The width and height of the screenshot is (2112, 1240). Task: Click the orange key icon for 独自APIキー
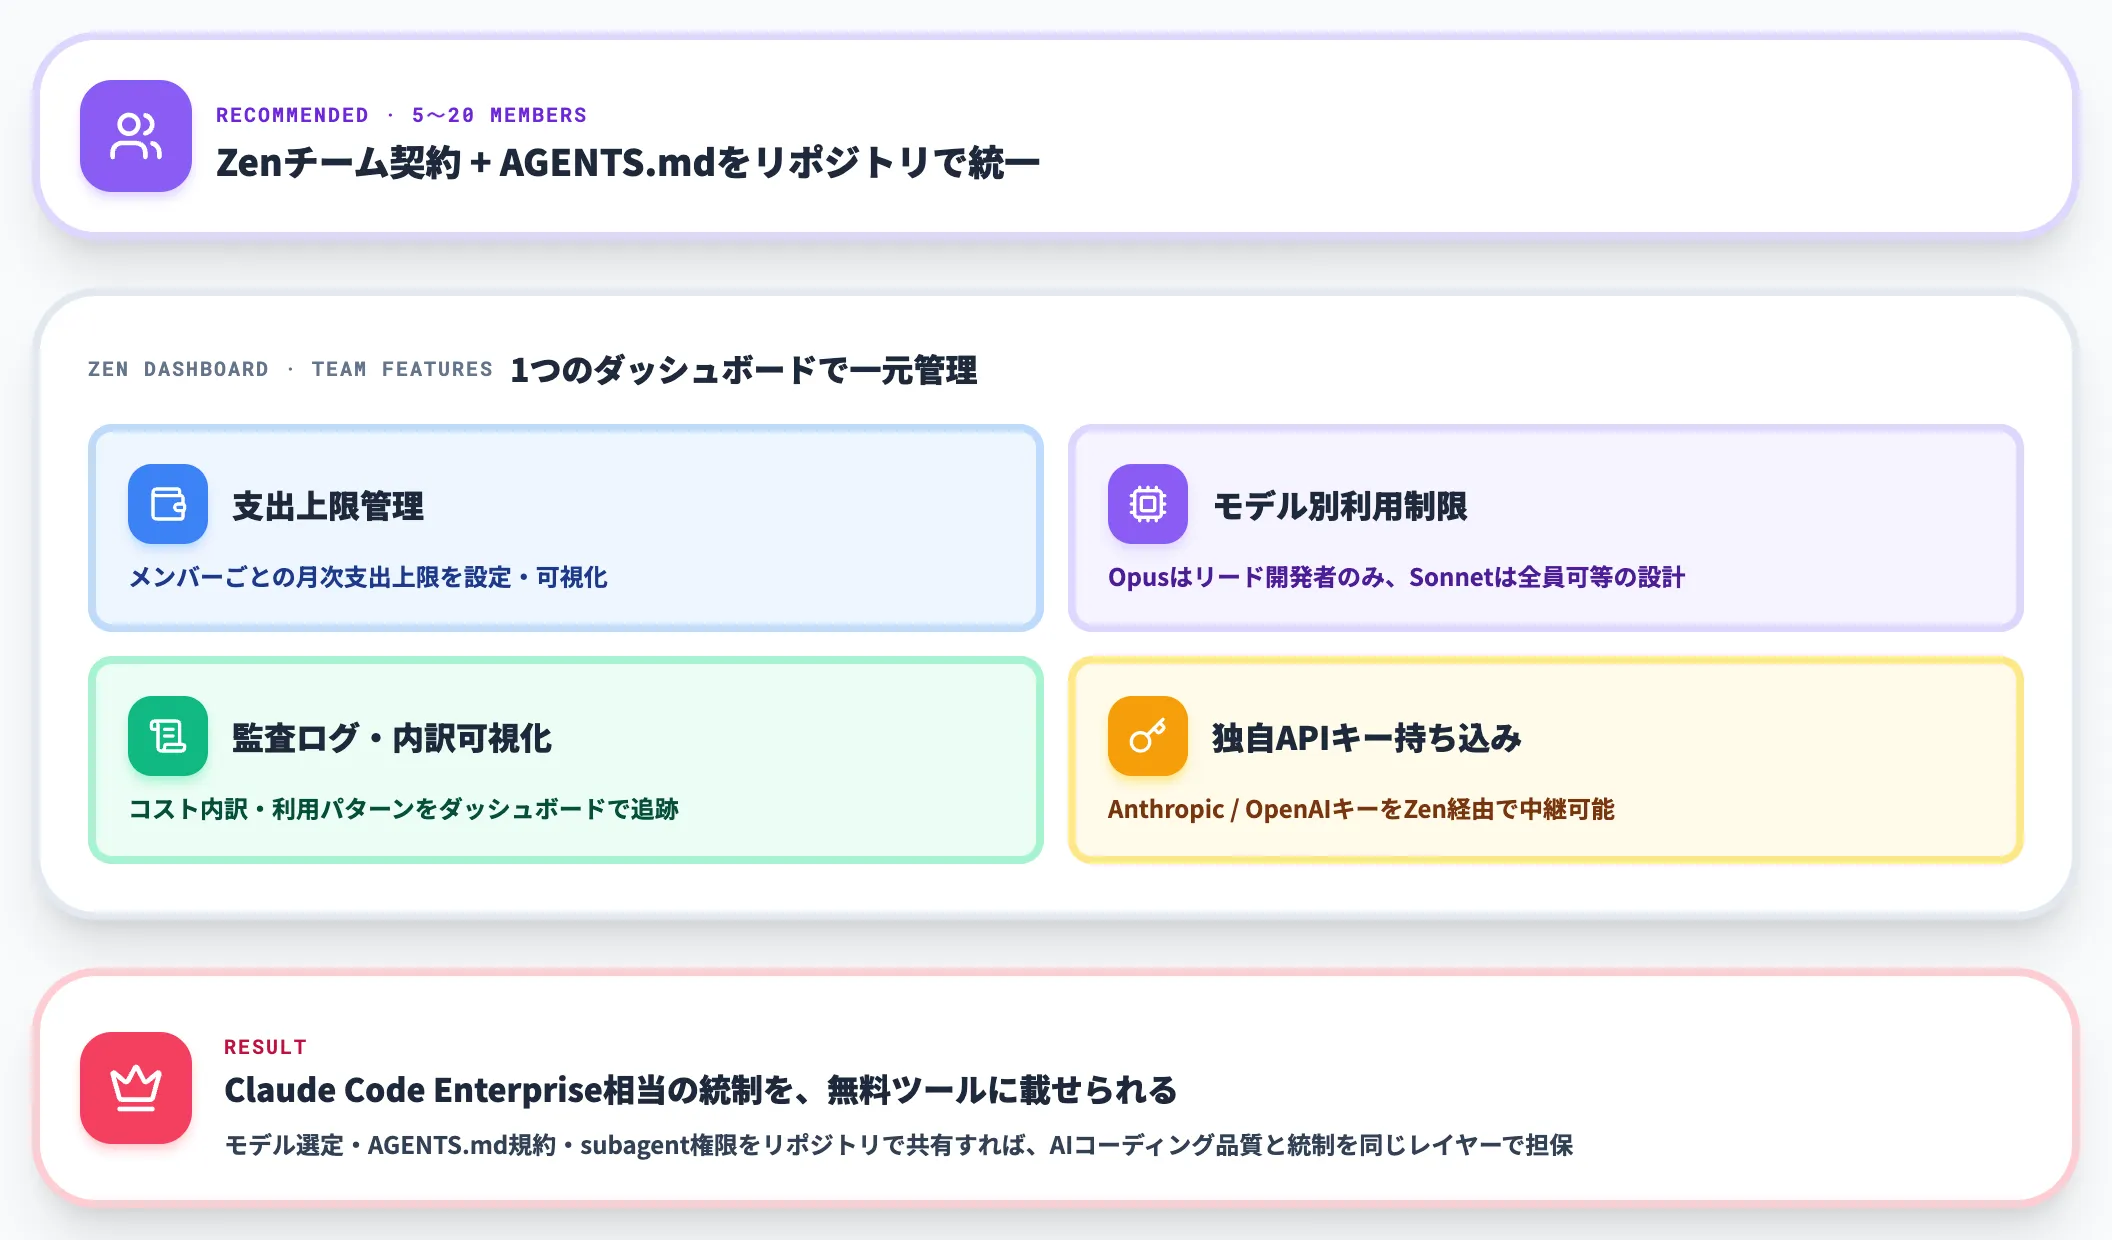pyautogui.click(x=1148, y=736)
